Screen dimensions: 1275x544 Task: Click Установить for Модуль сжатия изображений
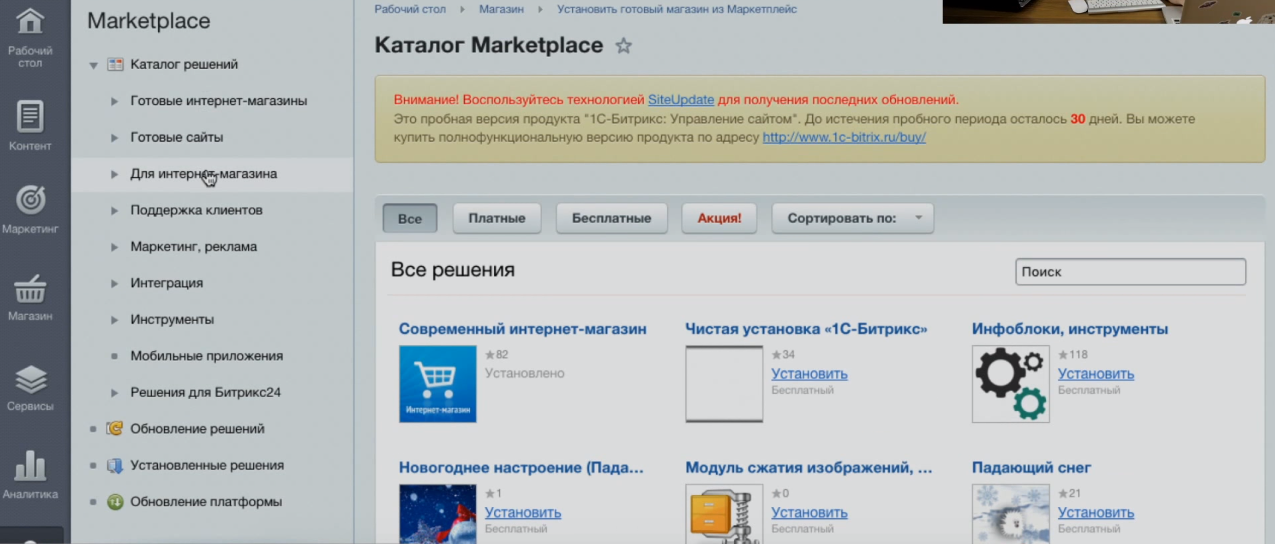click(809, 513)
